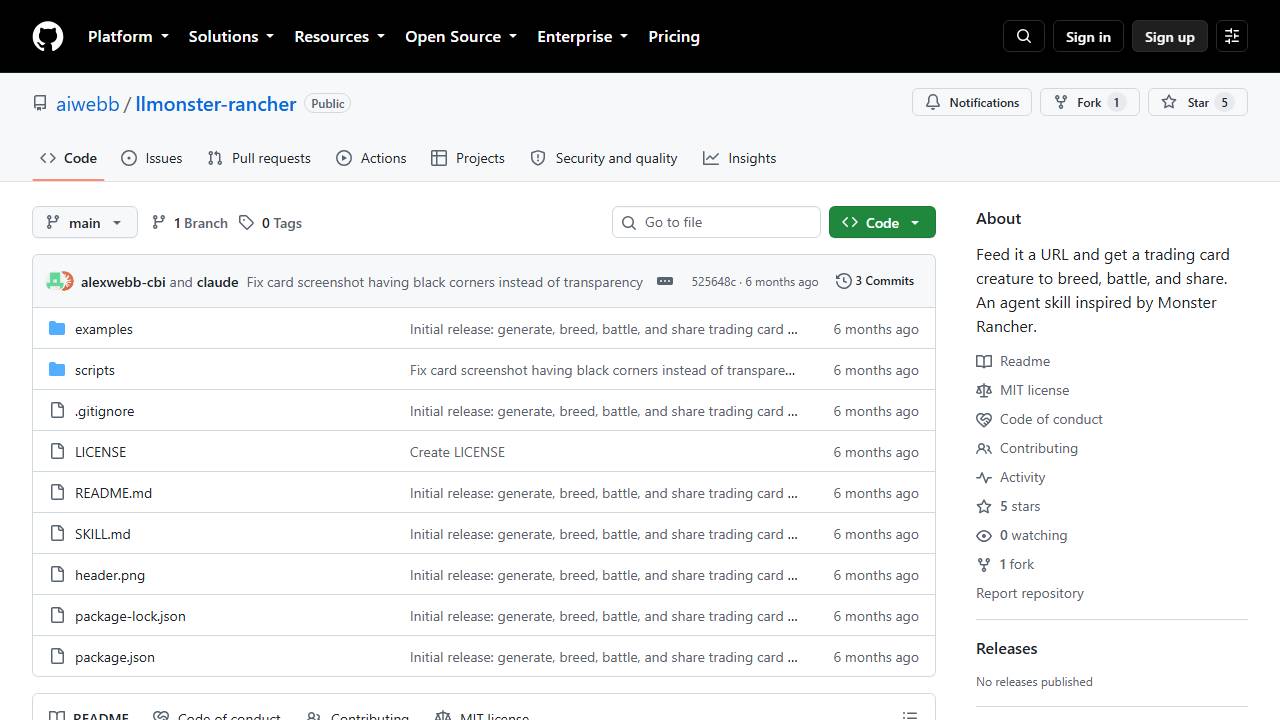Click the scale icon beside MIT license
Screen dimensions: 1280x720
pyautogui.click(x=984, y=390)
